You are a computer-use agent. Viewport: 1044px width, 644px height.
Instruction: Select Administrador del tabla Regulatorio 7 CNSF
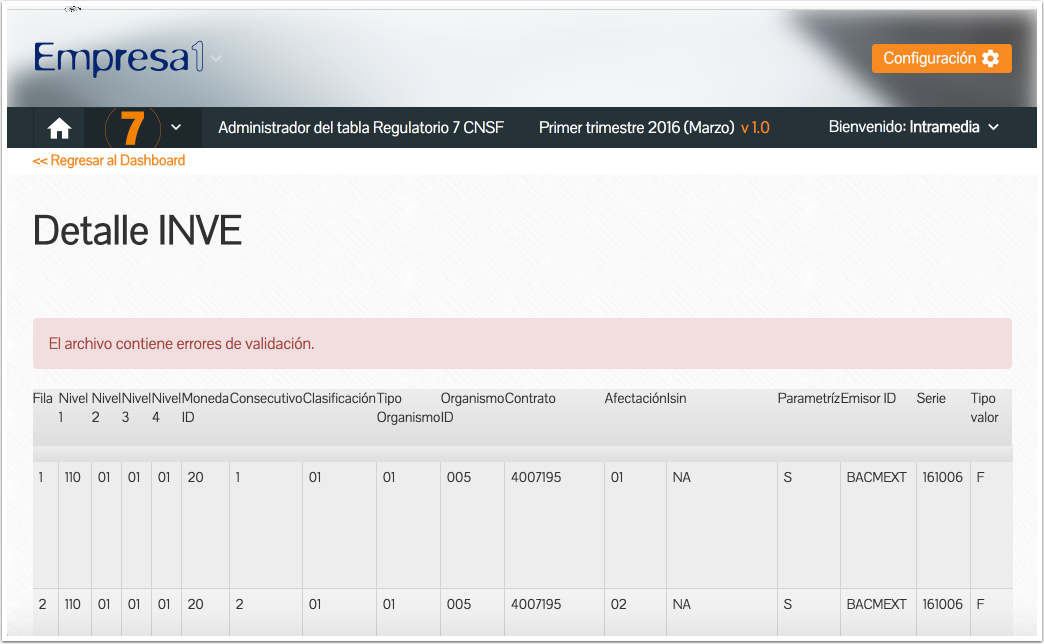point(361,128)
